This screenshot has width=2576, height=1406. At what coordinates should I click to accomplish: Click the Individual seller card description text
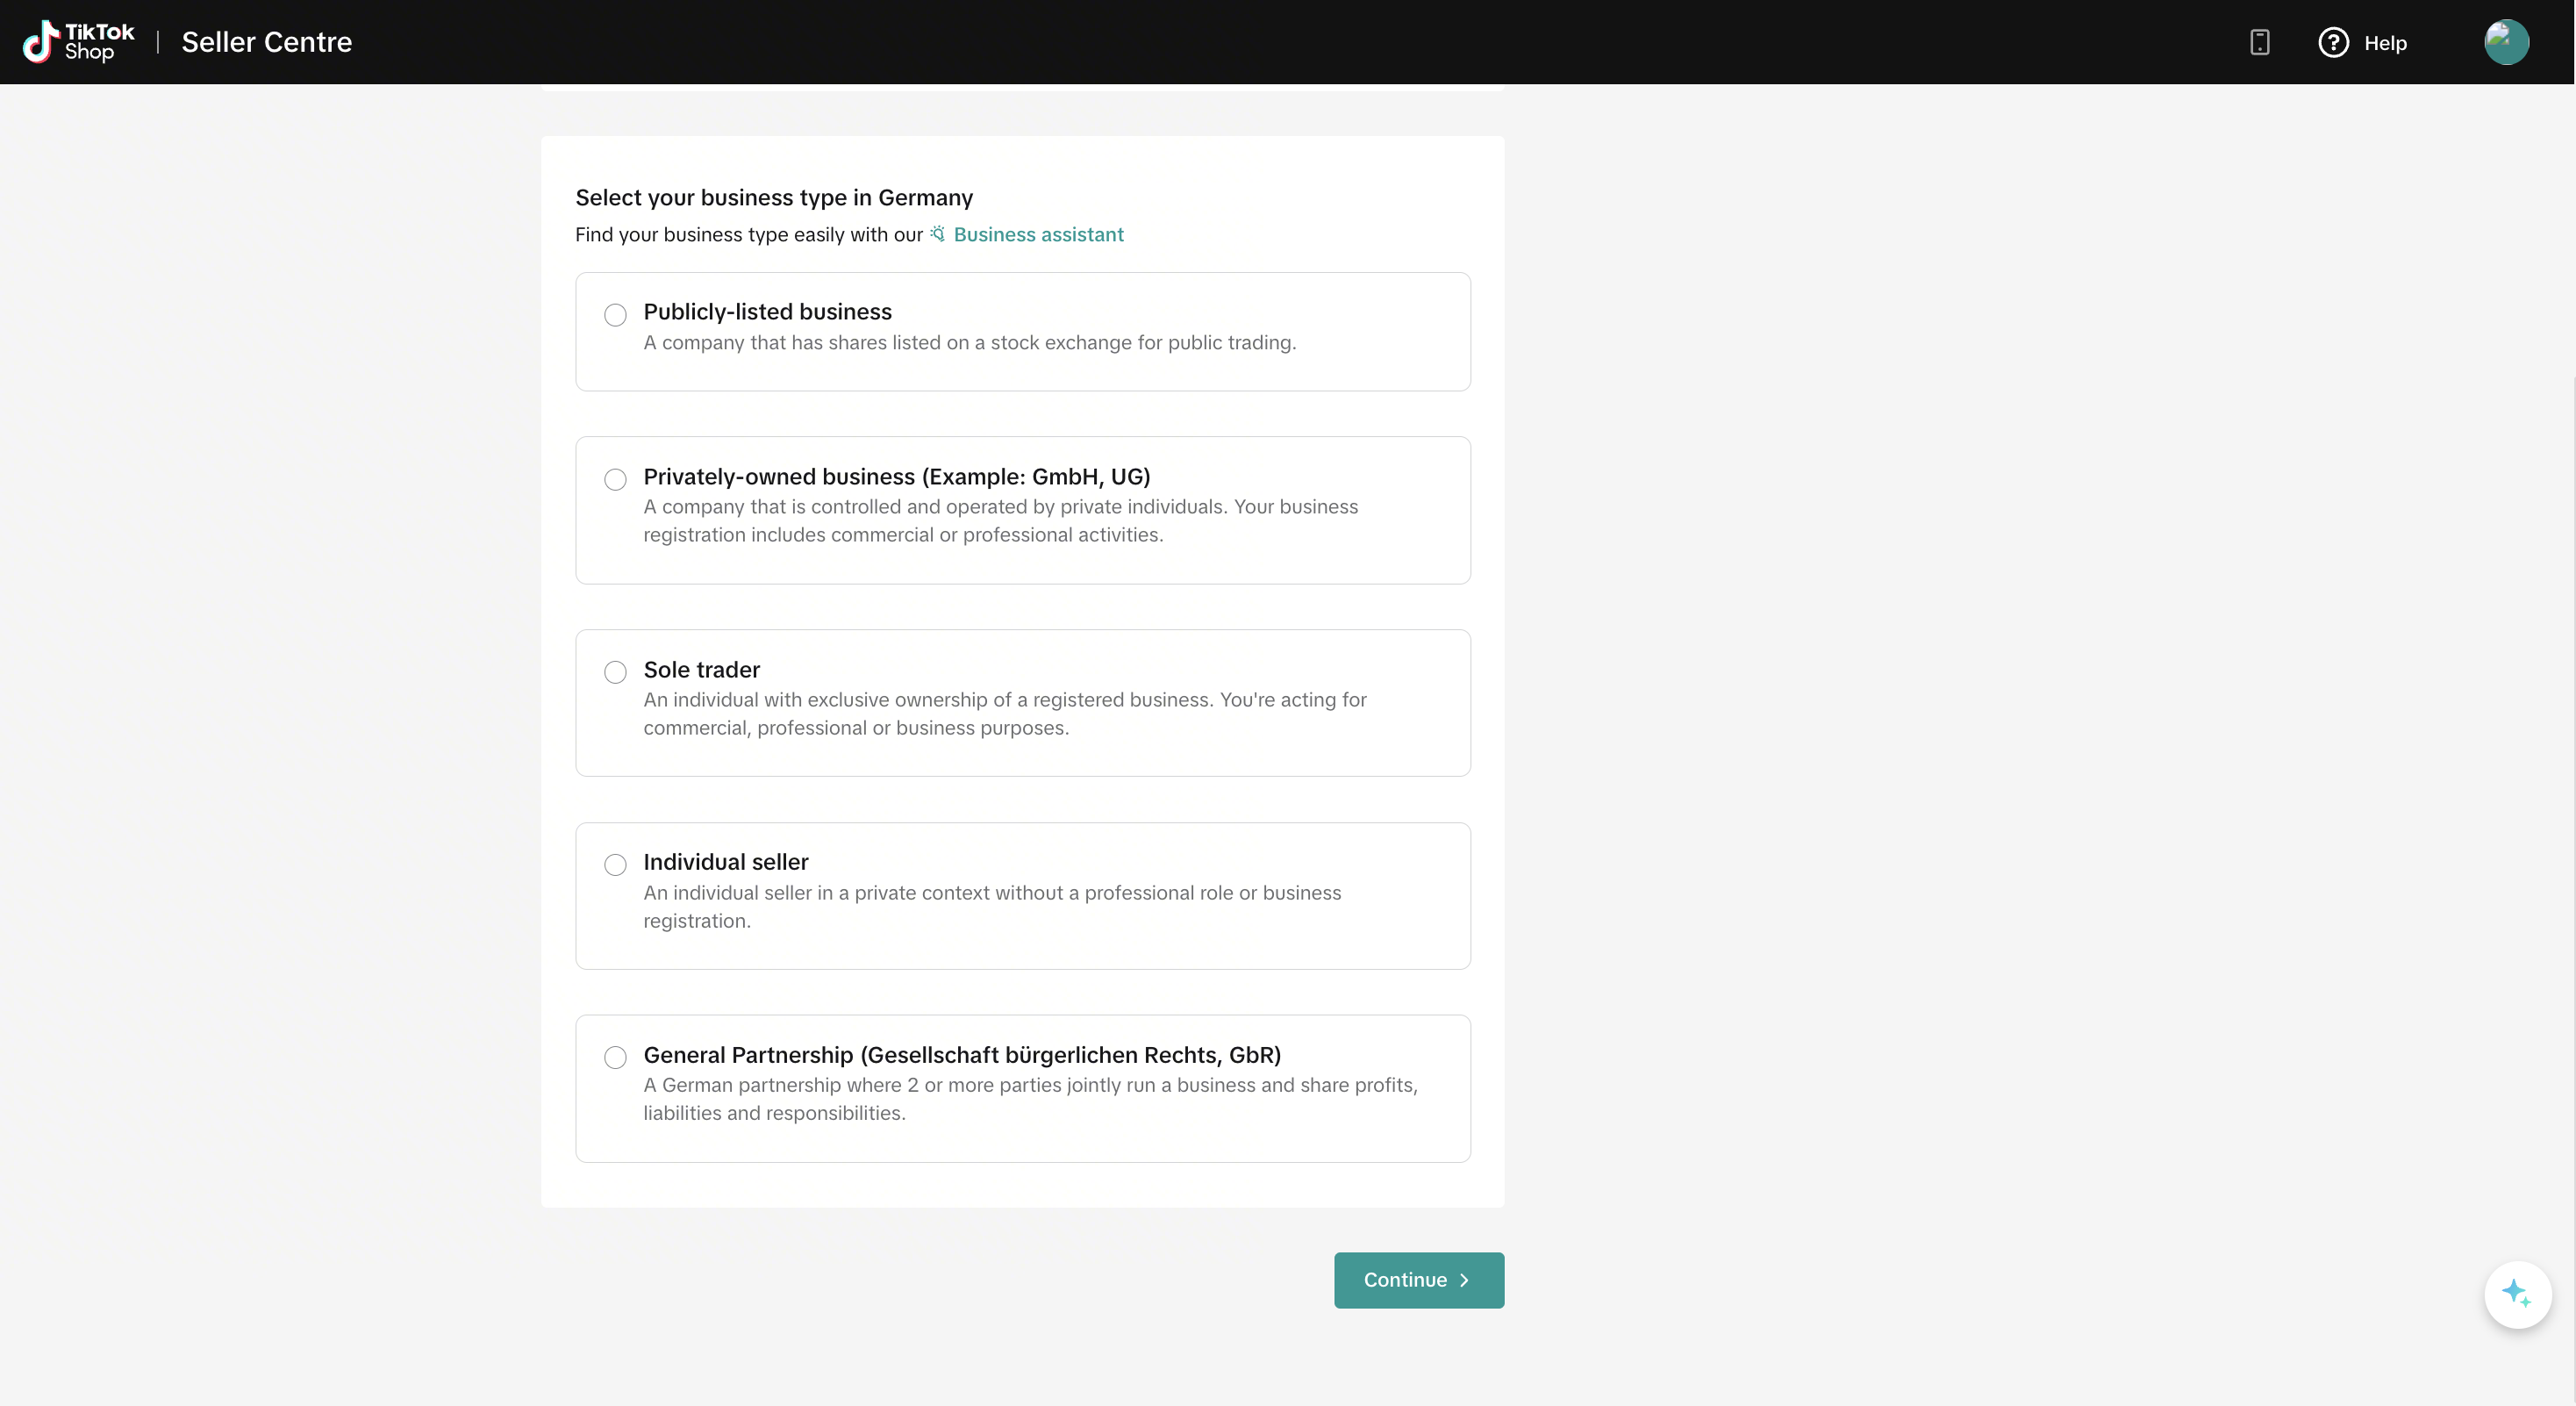pyautogui.click(x=992, y=907)
